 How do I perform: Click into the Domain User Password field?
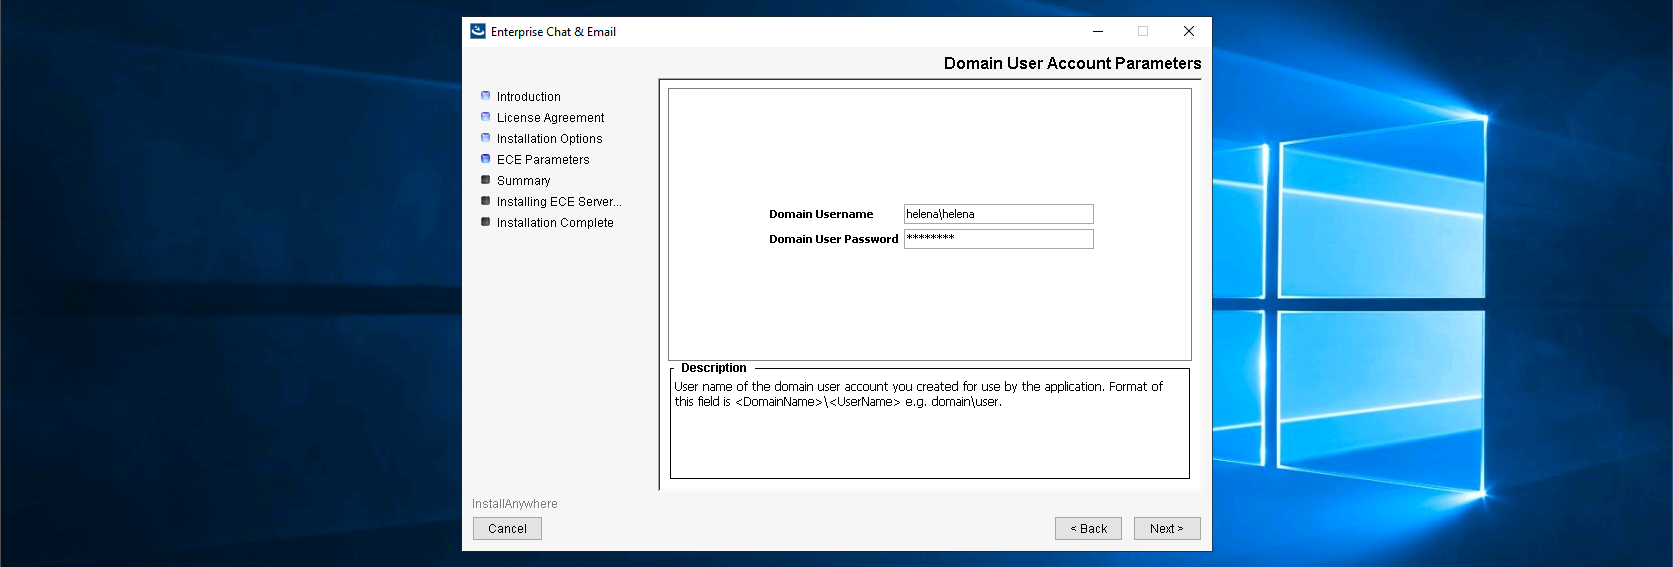(x=998, y=239)
